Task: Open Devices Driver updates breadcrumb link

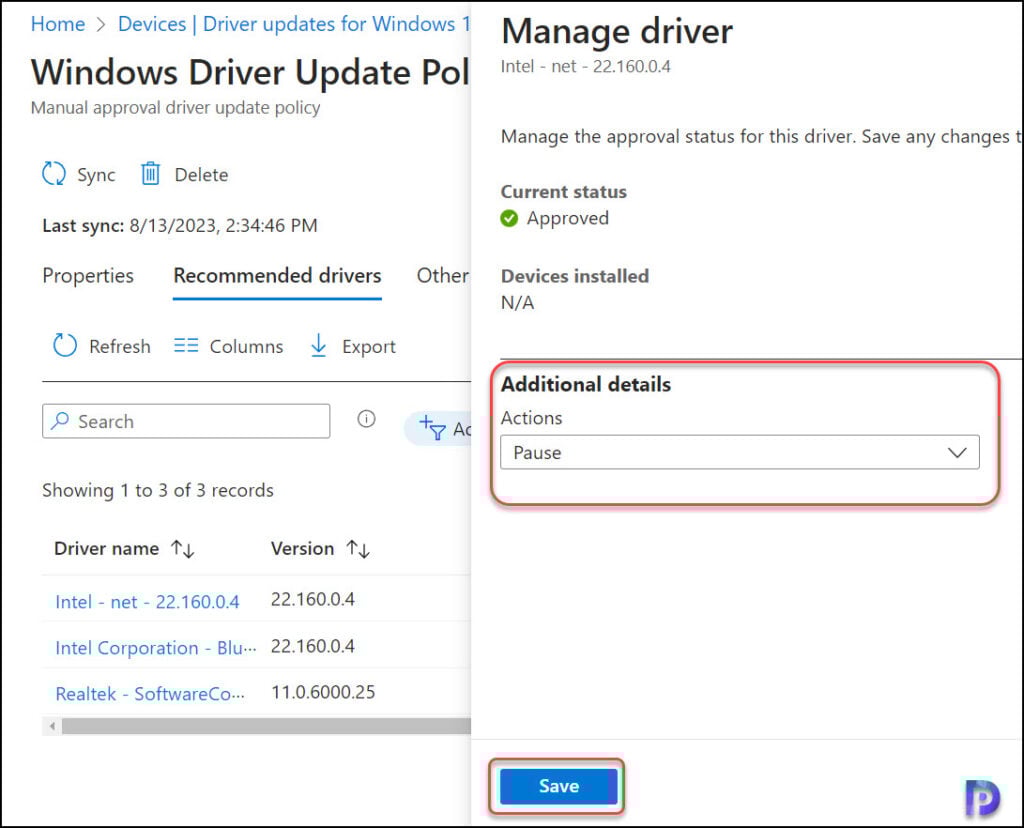Action: (294, 24)
